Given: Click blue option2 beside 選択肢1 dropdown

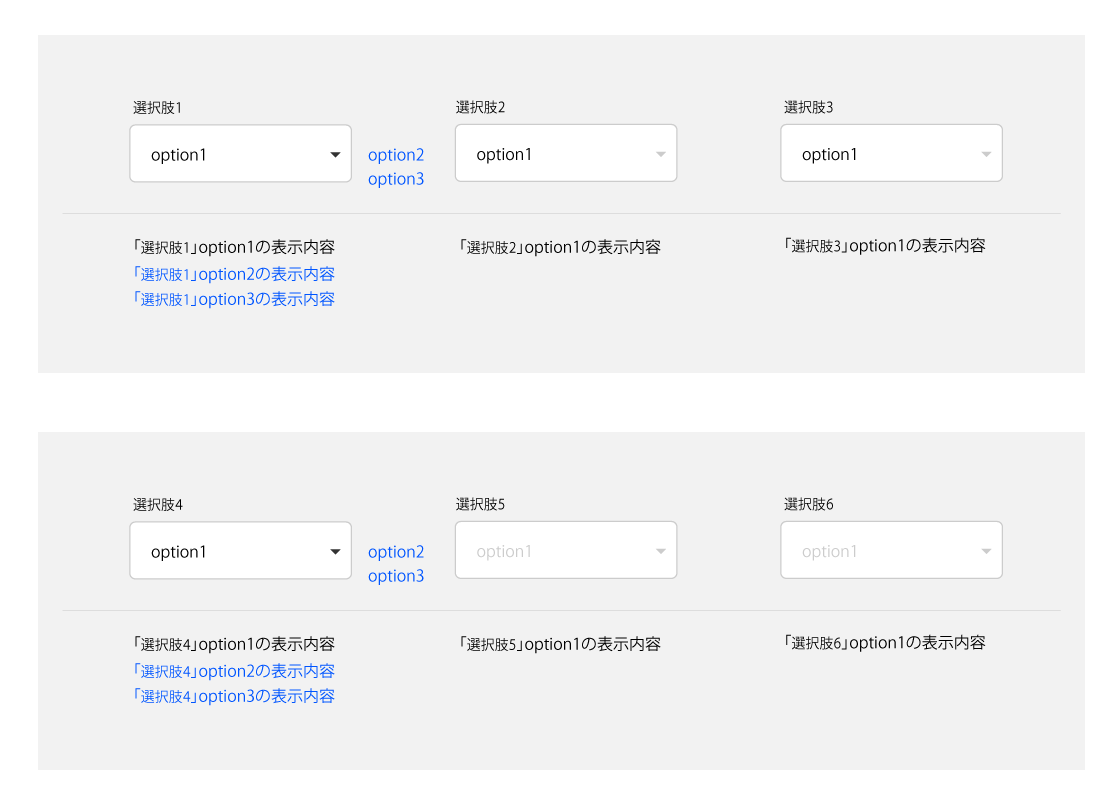Looking at the screenshot, I should 396,156.
